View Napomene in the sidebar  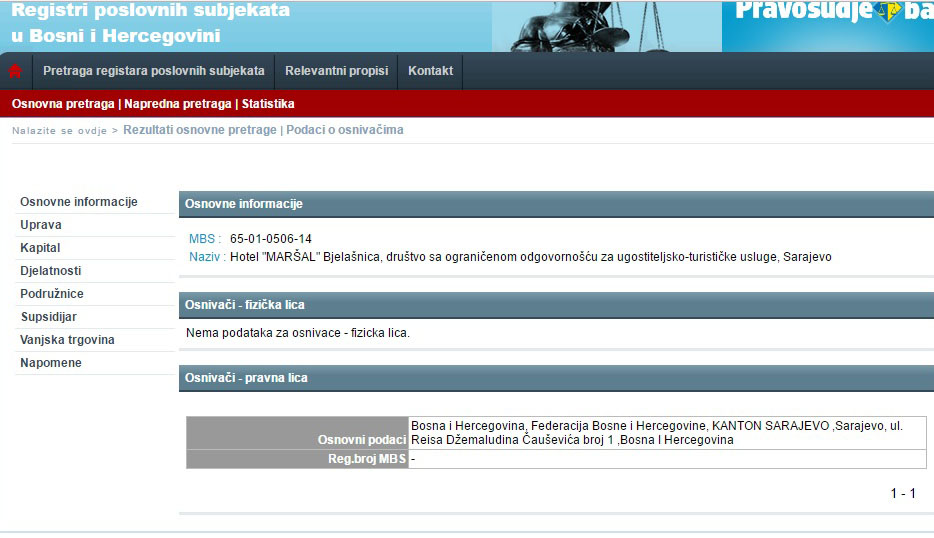(x=51, y=363)
